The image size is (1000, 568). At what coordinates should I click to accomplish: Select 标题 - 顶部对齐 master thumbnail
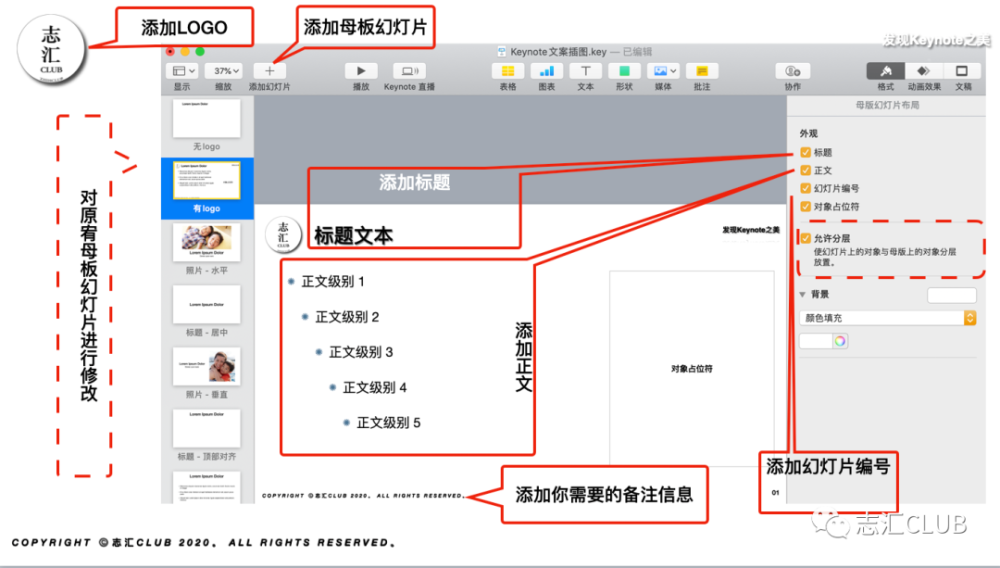[207, 428]
